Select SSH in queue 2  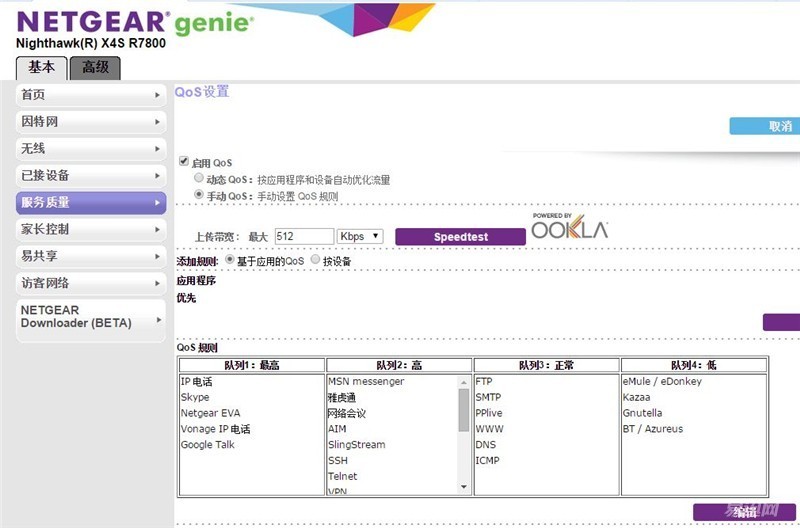[x=338, y=460]
